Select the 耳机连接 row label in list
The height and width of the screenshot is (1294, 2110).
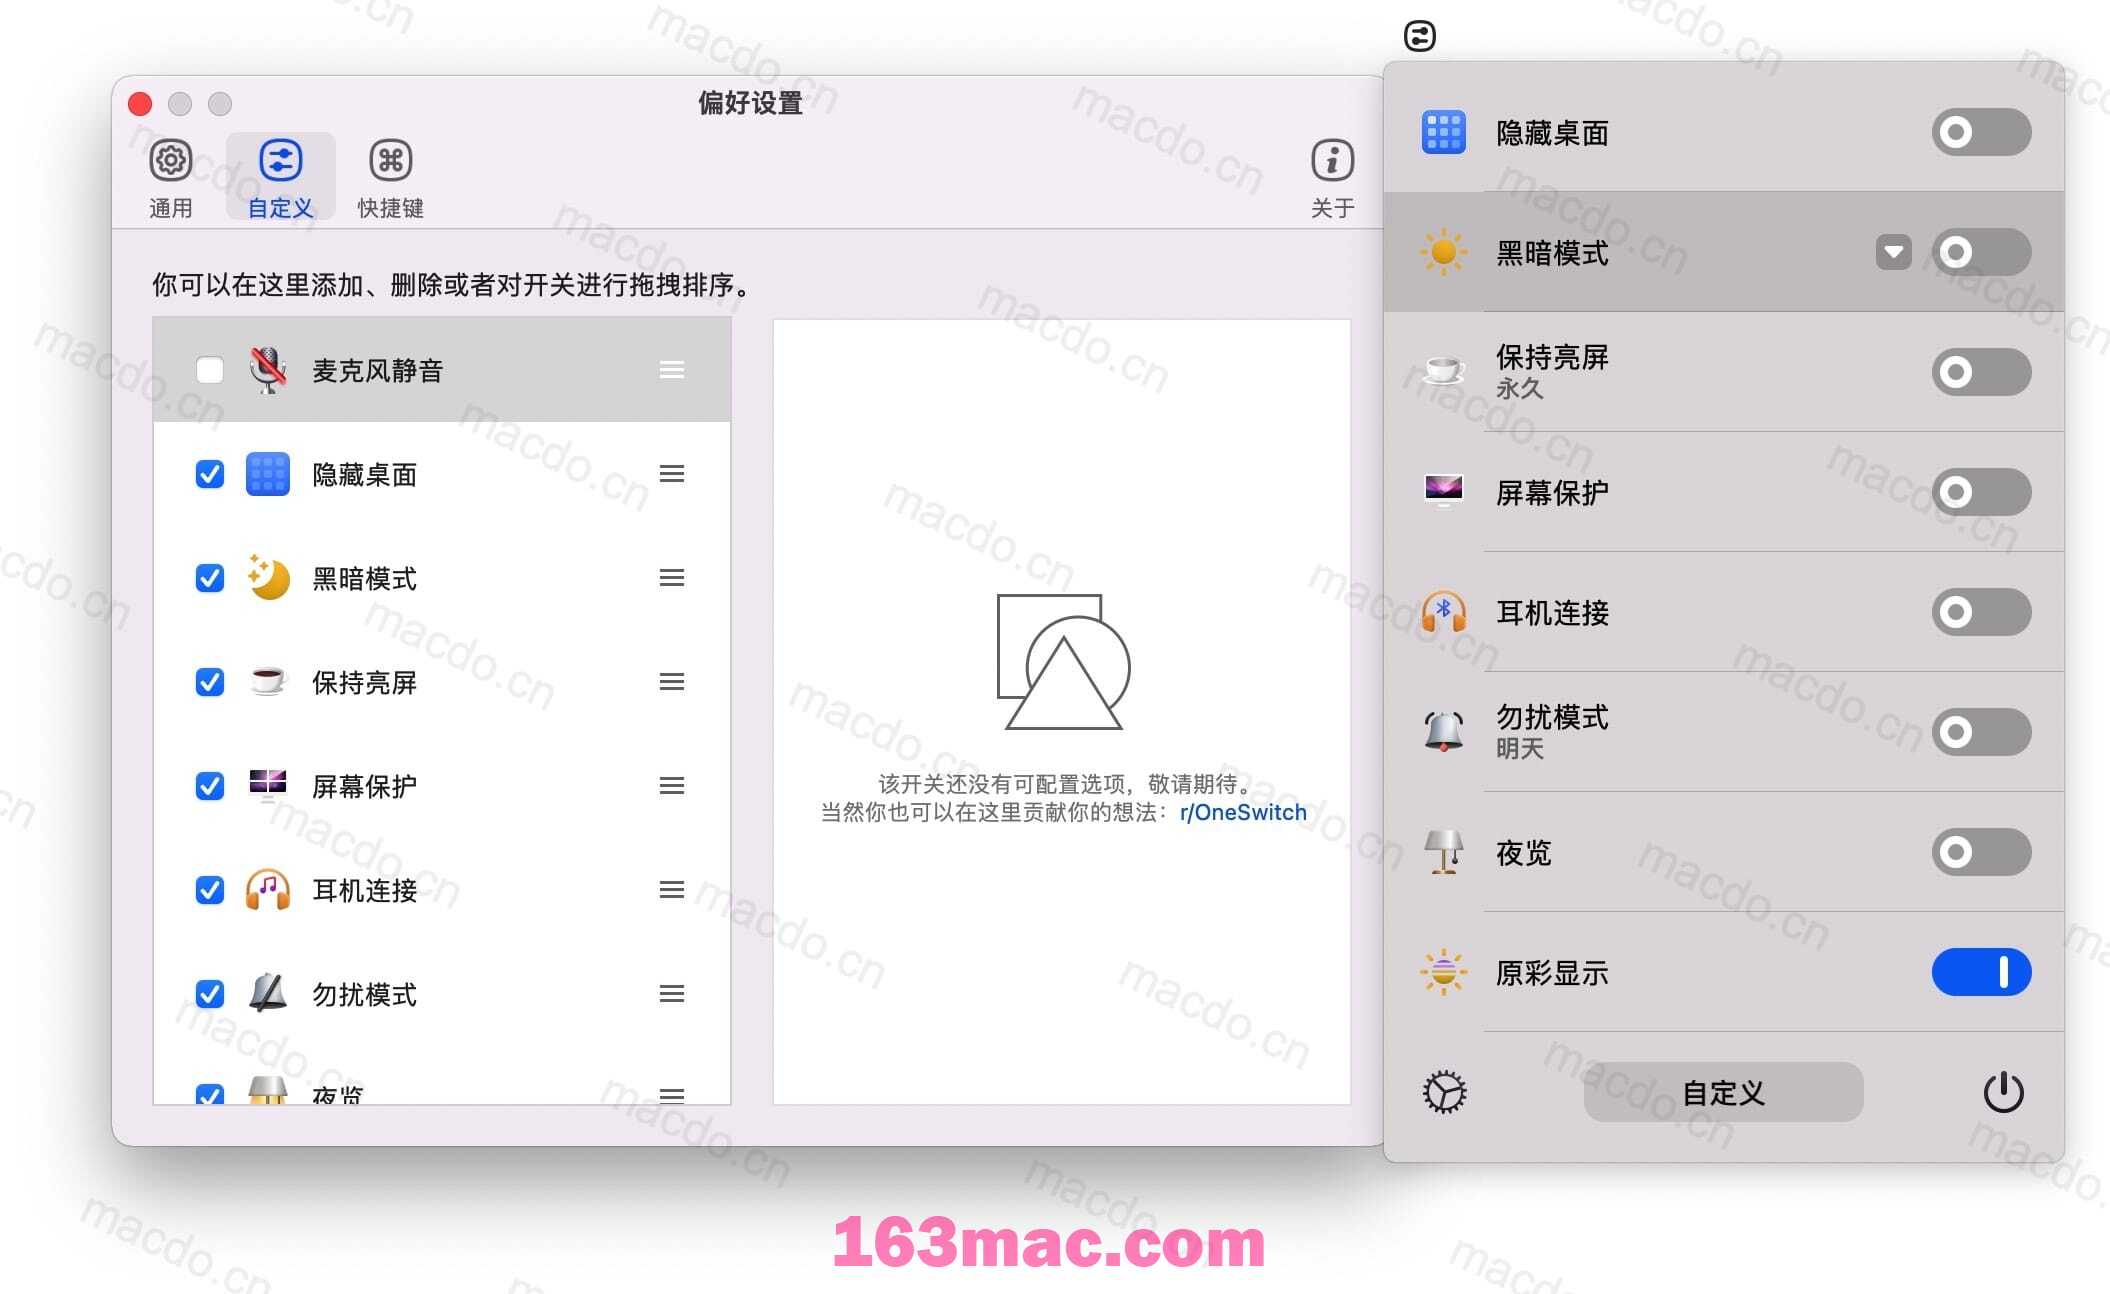coord(365,890)
